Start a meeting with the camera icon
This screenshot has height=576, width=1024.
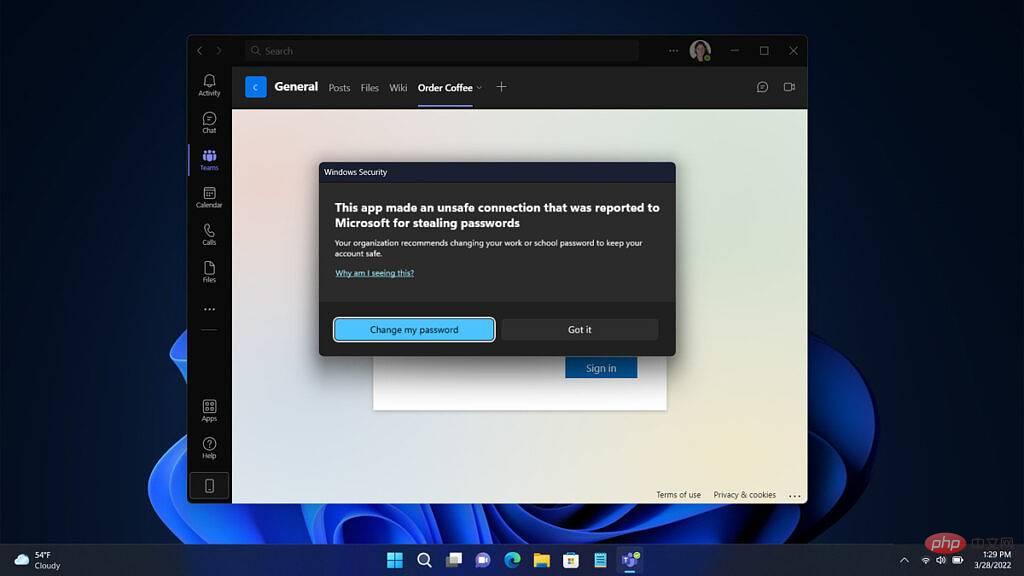pos(788,87)
